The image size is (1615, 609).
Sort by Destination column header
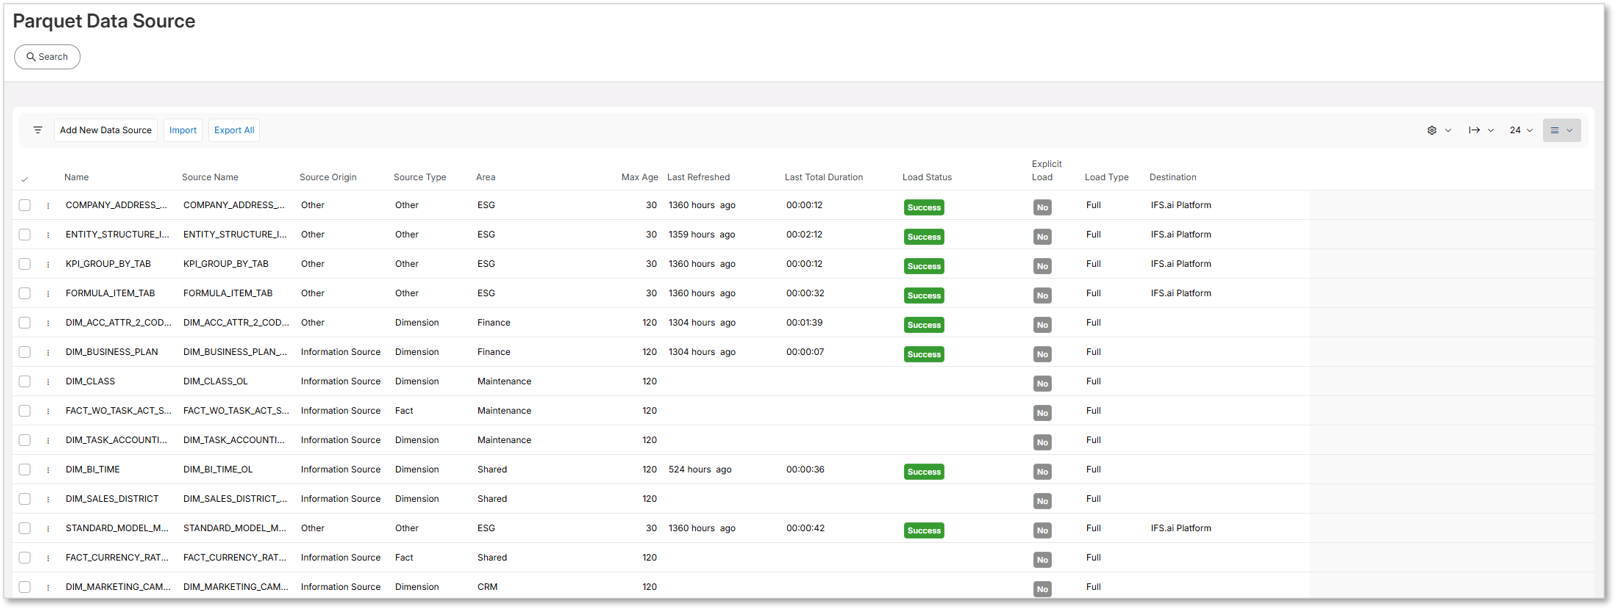[x=1173, y=177]
